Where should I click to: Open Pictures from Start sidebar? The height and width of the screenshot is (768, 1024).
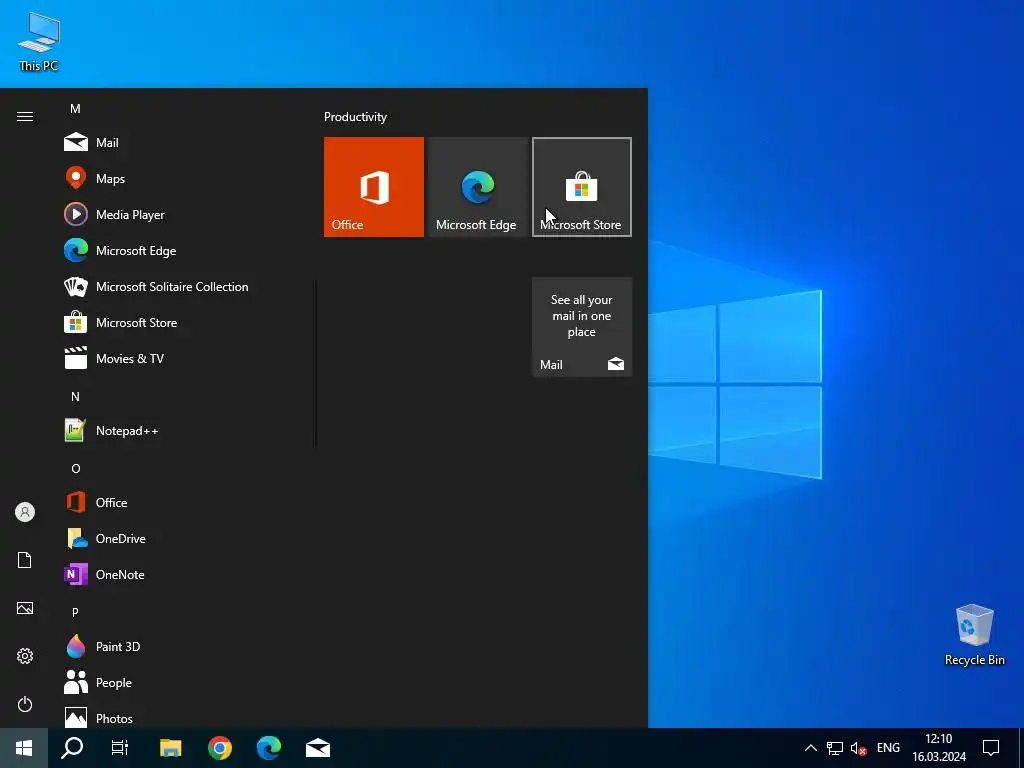pyautogui.click(x=25, y=608)
